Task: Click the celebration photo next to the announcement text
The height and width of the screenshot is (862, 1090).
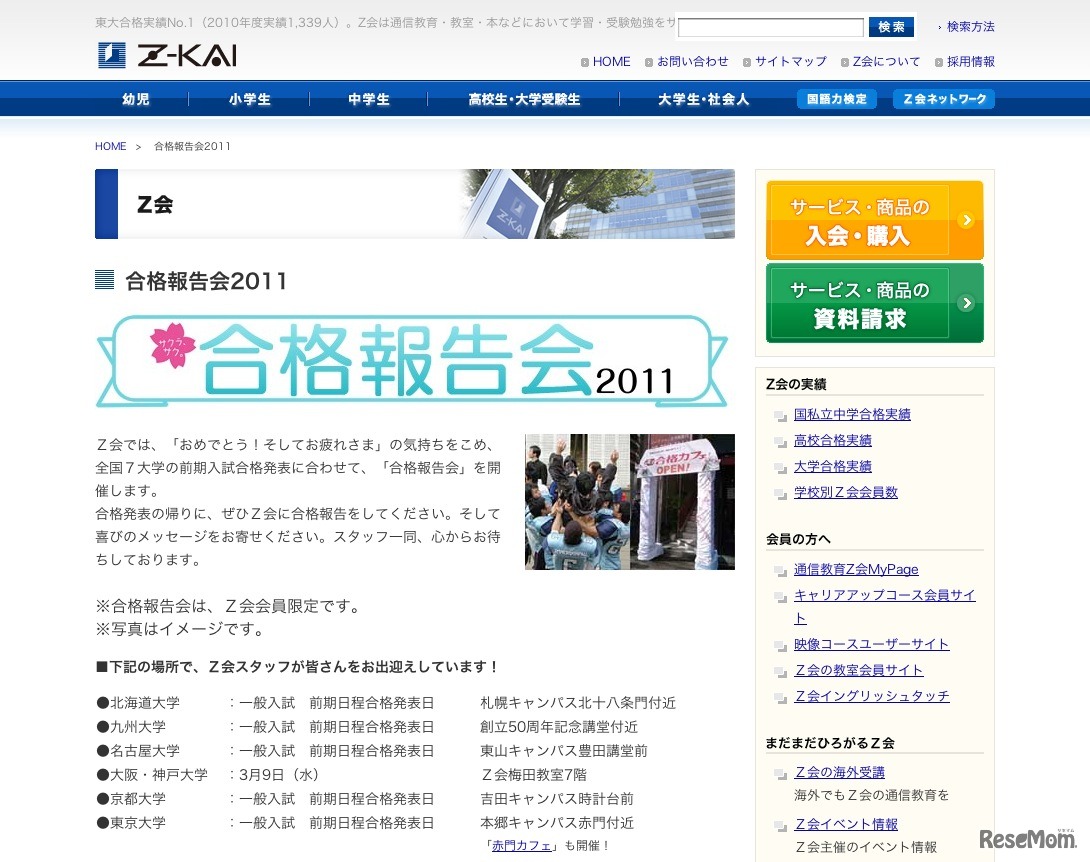Action: pyautogui.click(x=629, y=501)
